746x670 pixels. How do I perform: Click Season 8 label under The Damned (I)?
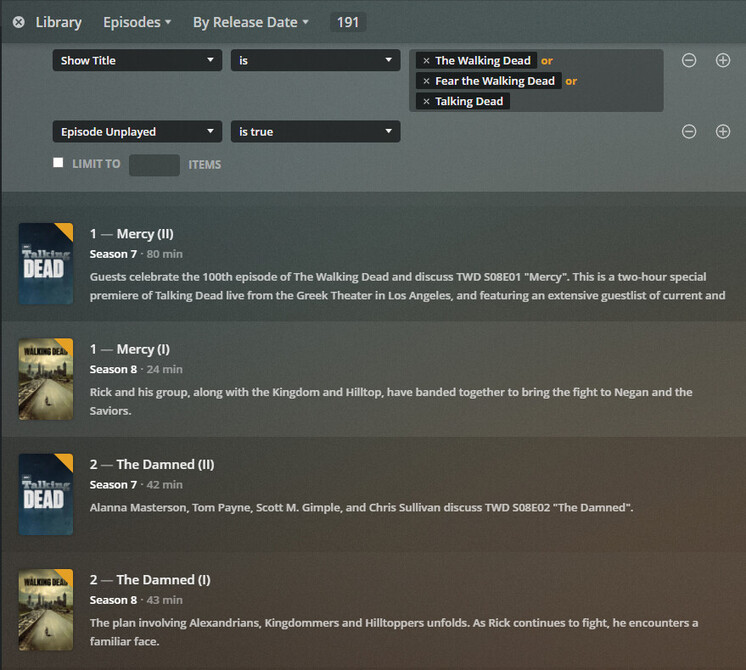(x=113, y=600)
